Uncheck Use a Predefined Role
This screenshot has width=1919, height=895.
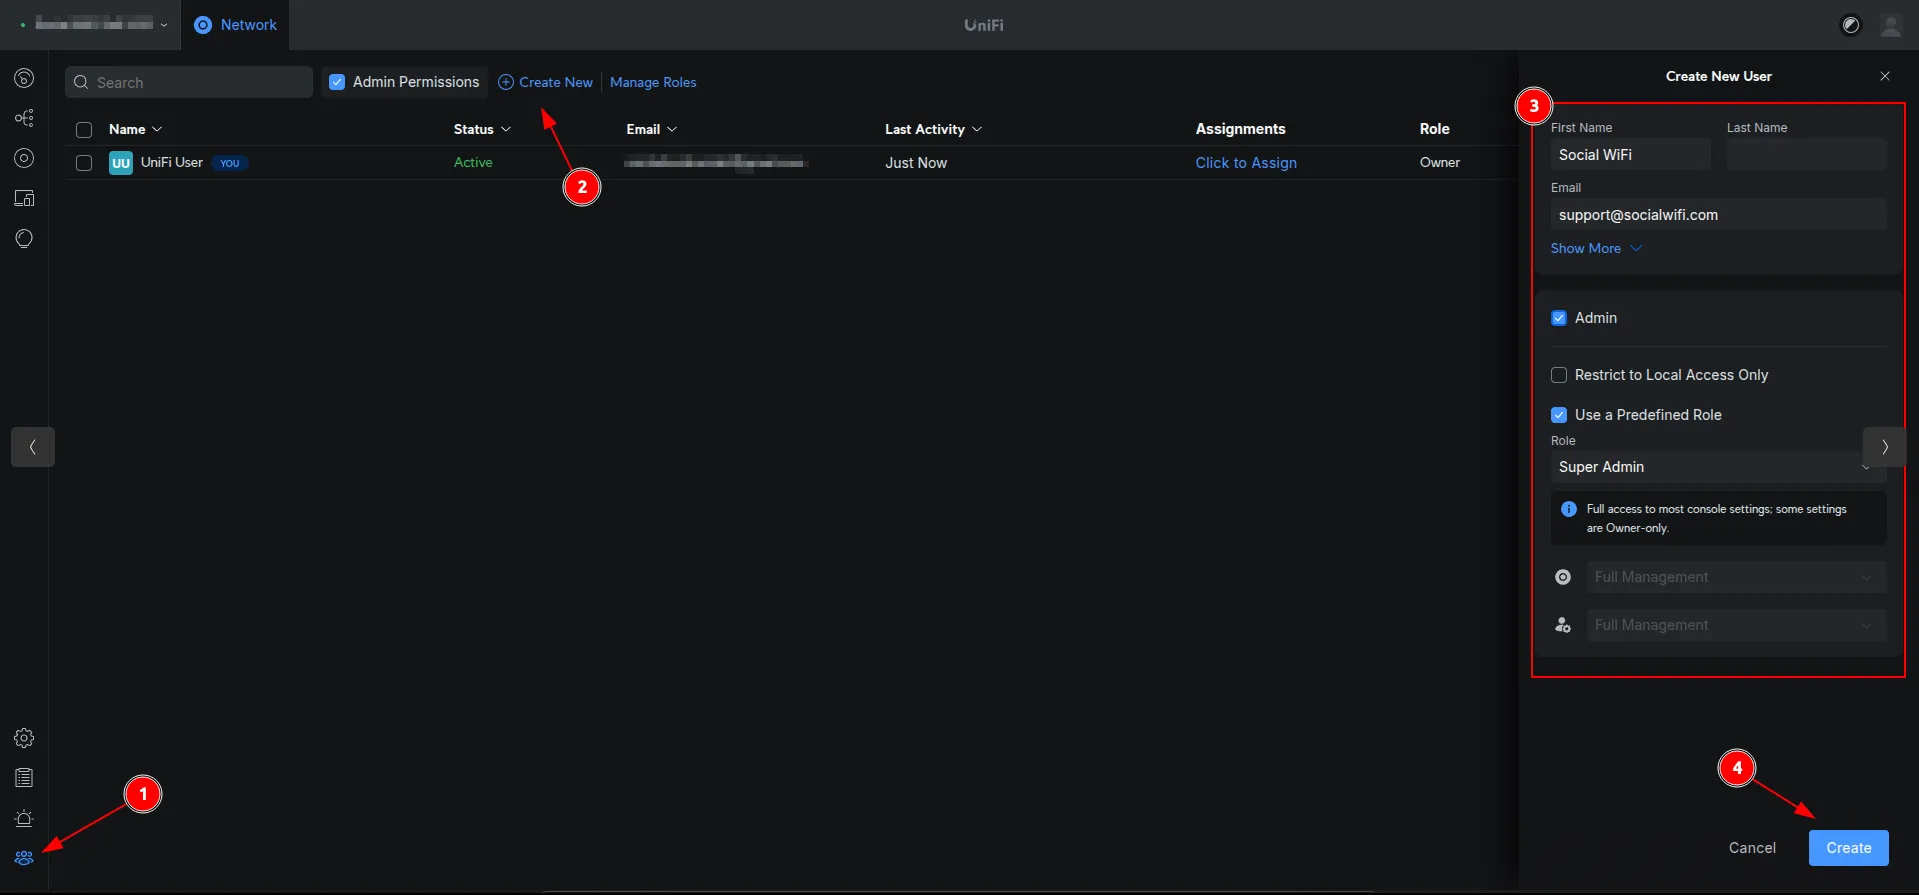click(x=1559, y=415)
